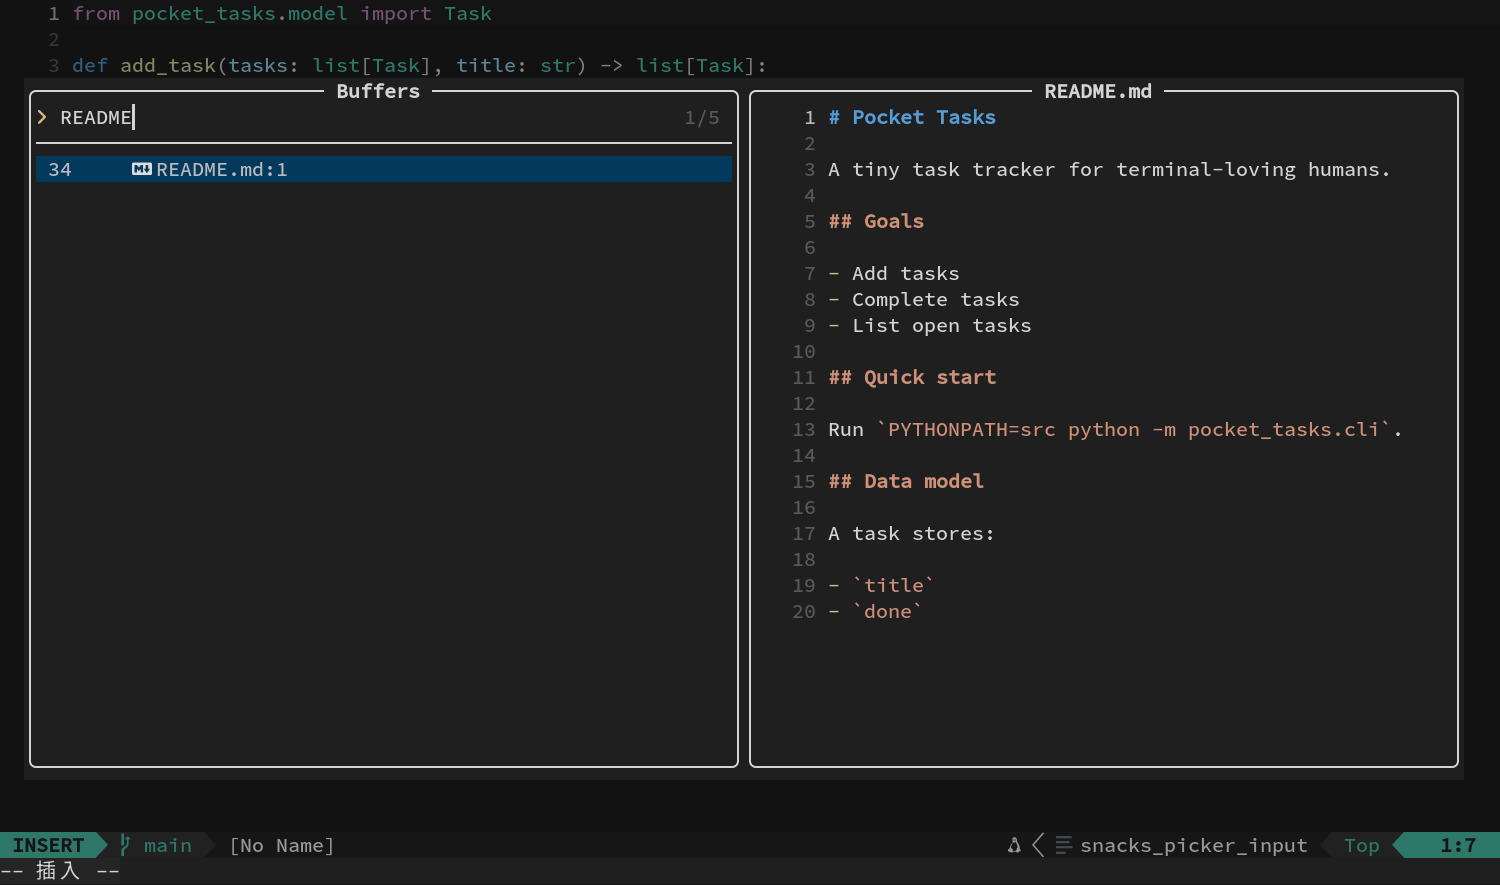The height and width of the screenshot is (885, 1500).
Task: Click the '- Add tasks' list line
Action: pyautogui.click(x=894, y=273)
